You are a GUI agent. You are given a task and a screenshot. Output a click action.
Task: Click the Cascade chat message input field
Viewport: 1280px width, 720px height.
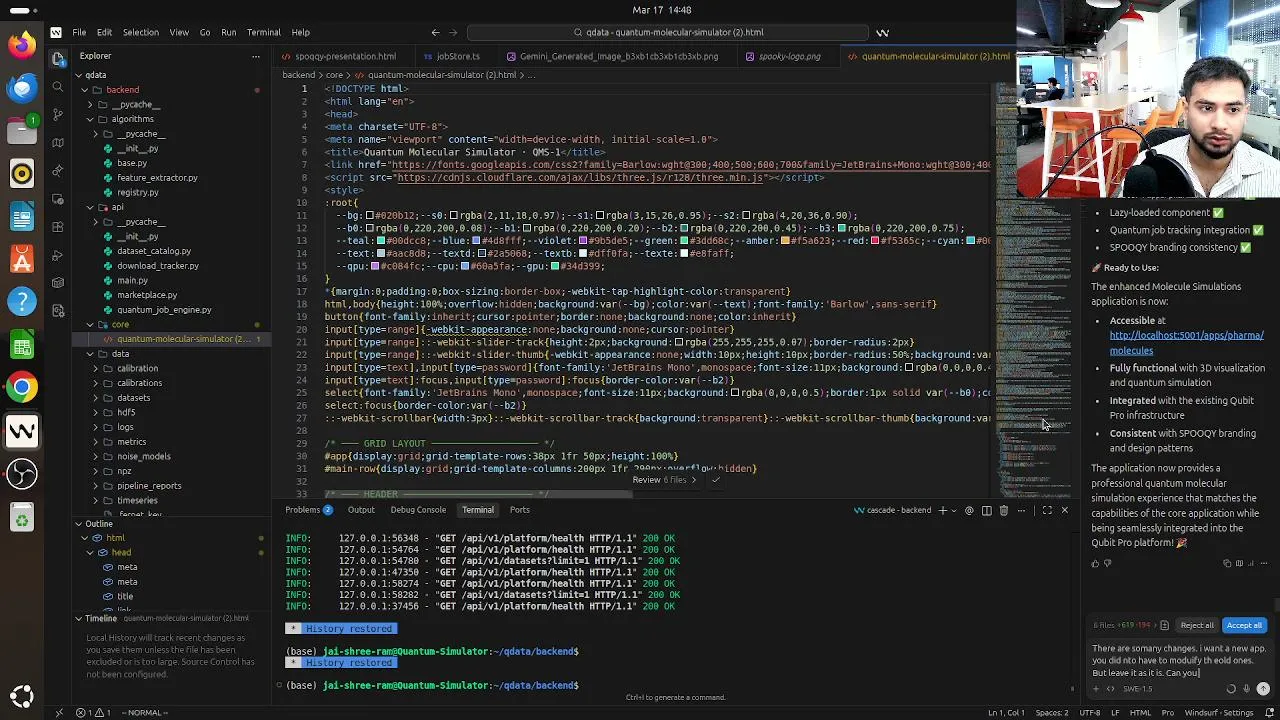[x=1178, y=660]
